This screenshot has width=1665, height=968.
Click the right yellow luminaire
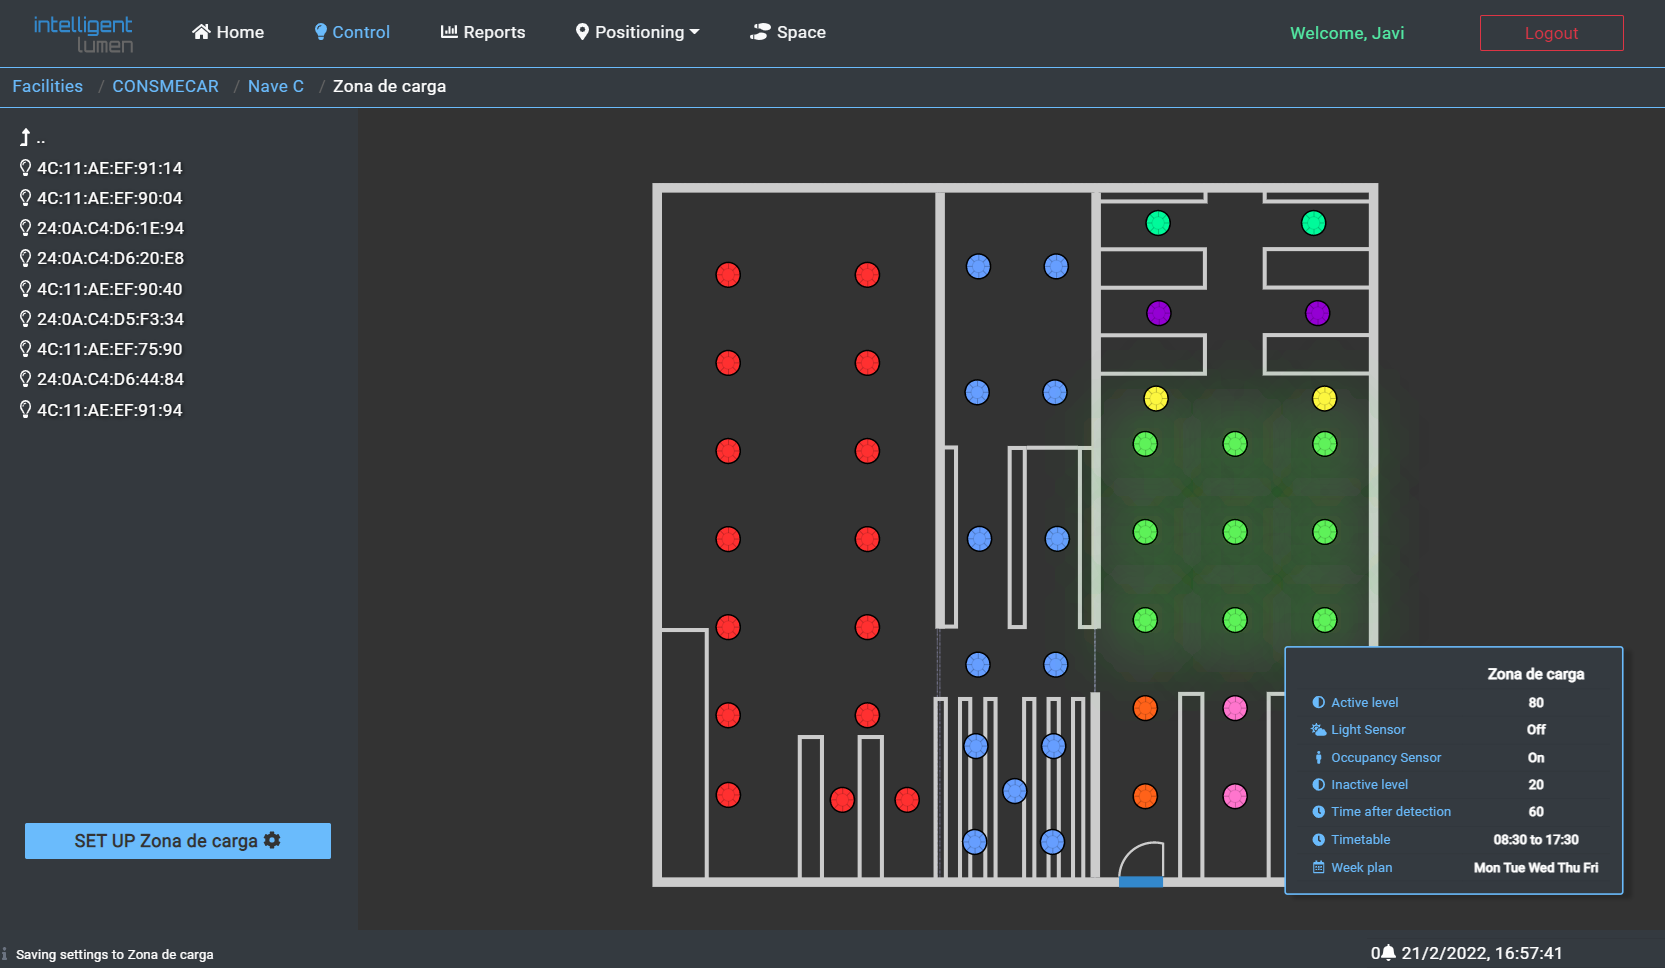click(x=1325, y=399)
